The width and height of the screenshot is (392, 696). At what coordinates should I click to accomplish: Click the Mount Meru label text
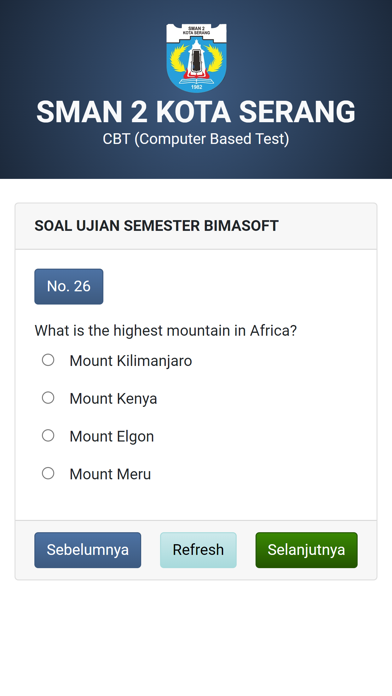[x=110, y=474]
